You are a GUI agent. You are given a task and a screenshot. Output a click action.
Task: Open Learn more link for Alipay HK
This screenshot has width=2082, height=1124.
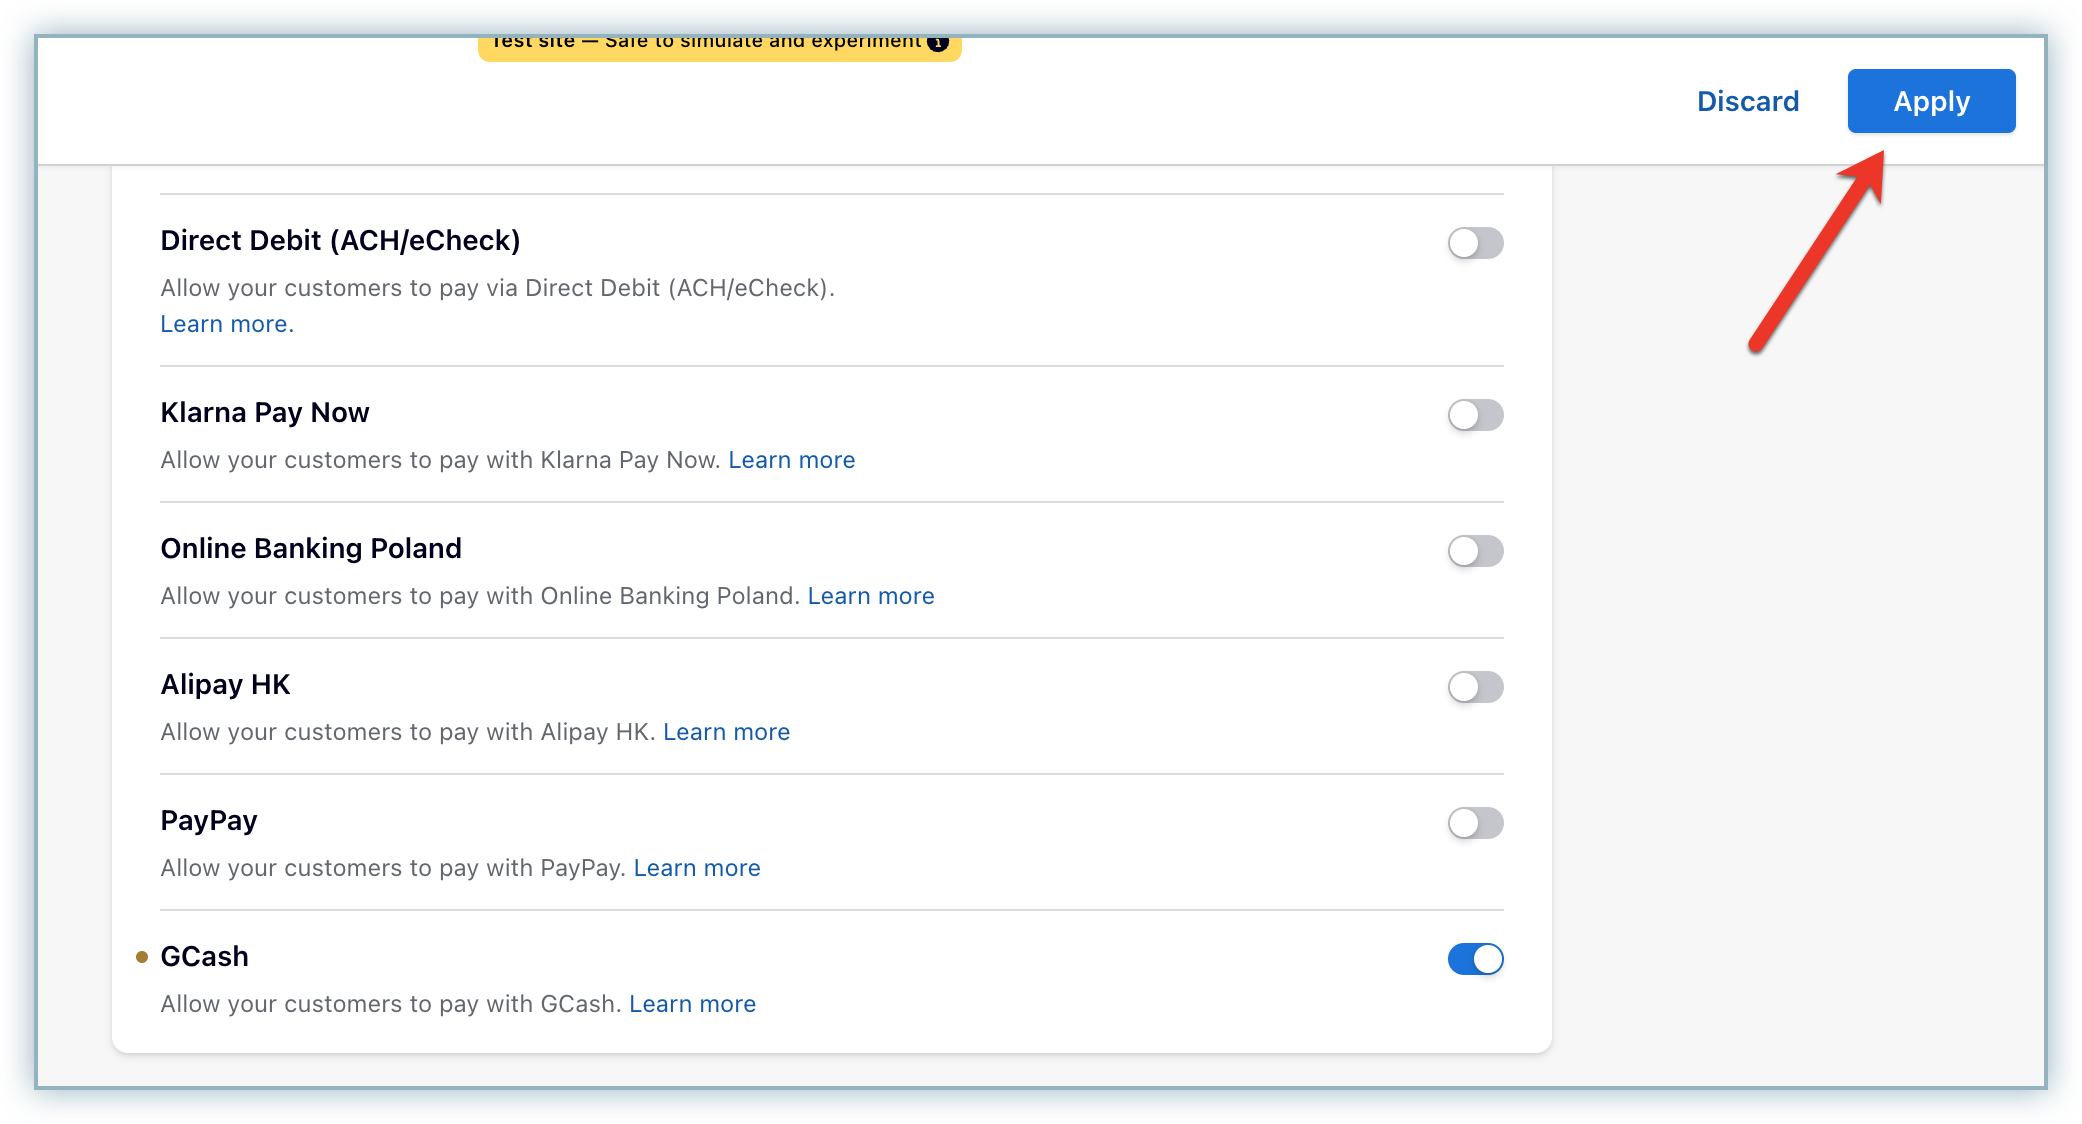pyautogui.click(x=727, y=732)
